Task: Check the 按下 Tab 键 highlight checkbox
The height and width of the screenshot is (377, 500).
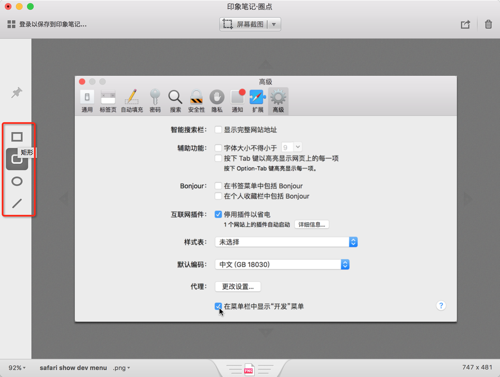Action: click(x=218, y=158)
